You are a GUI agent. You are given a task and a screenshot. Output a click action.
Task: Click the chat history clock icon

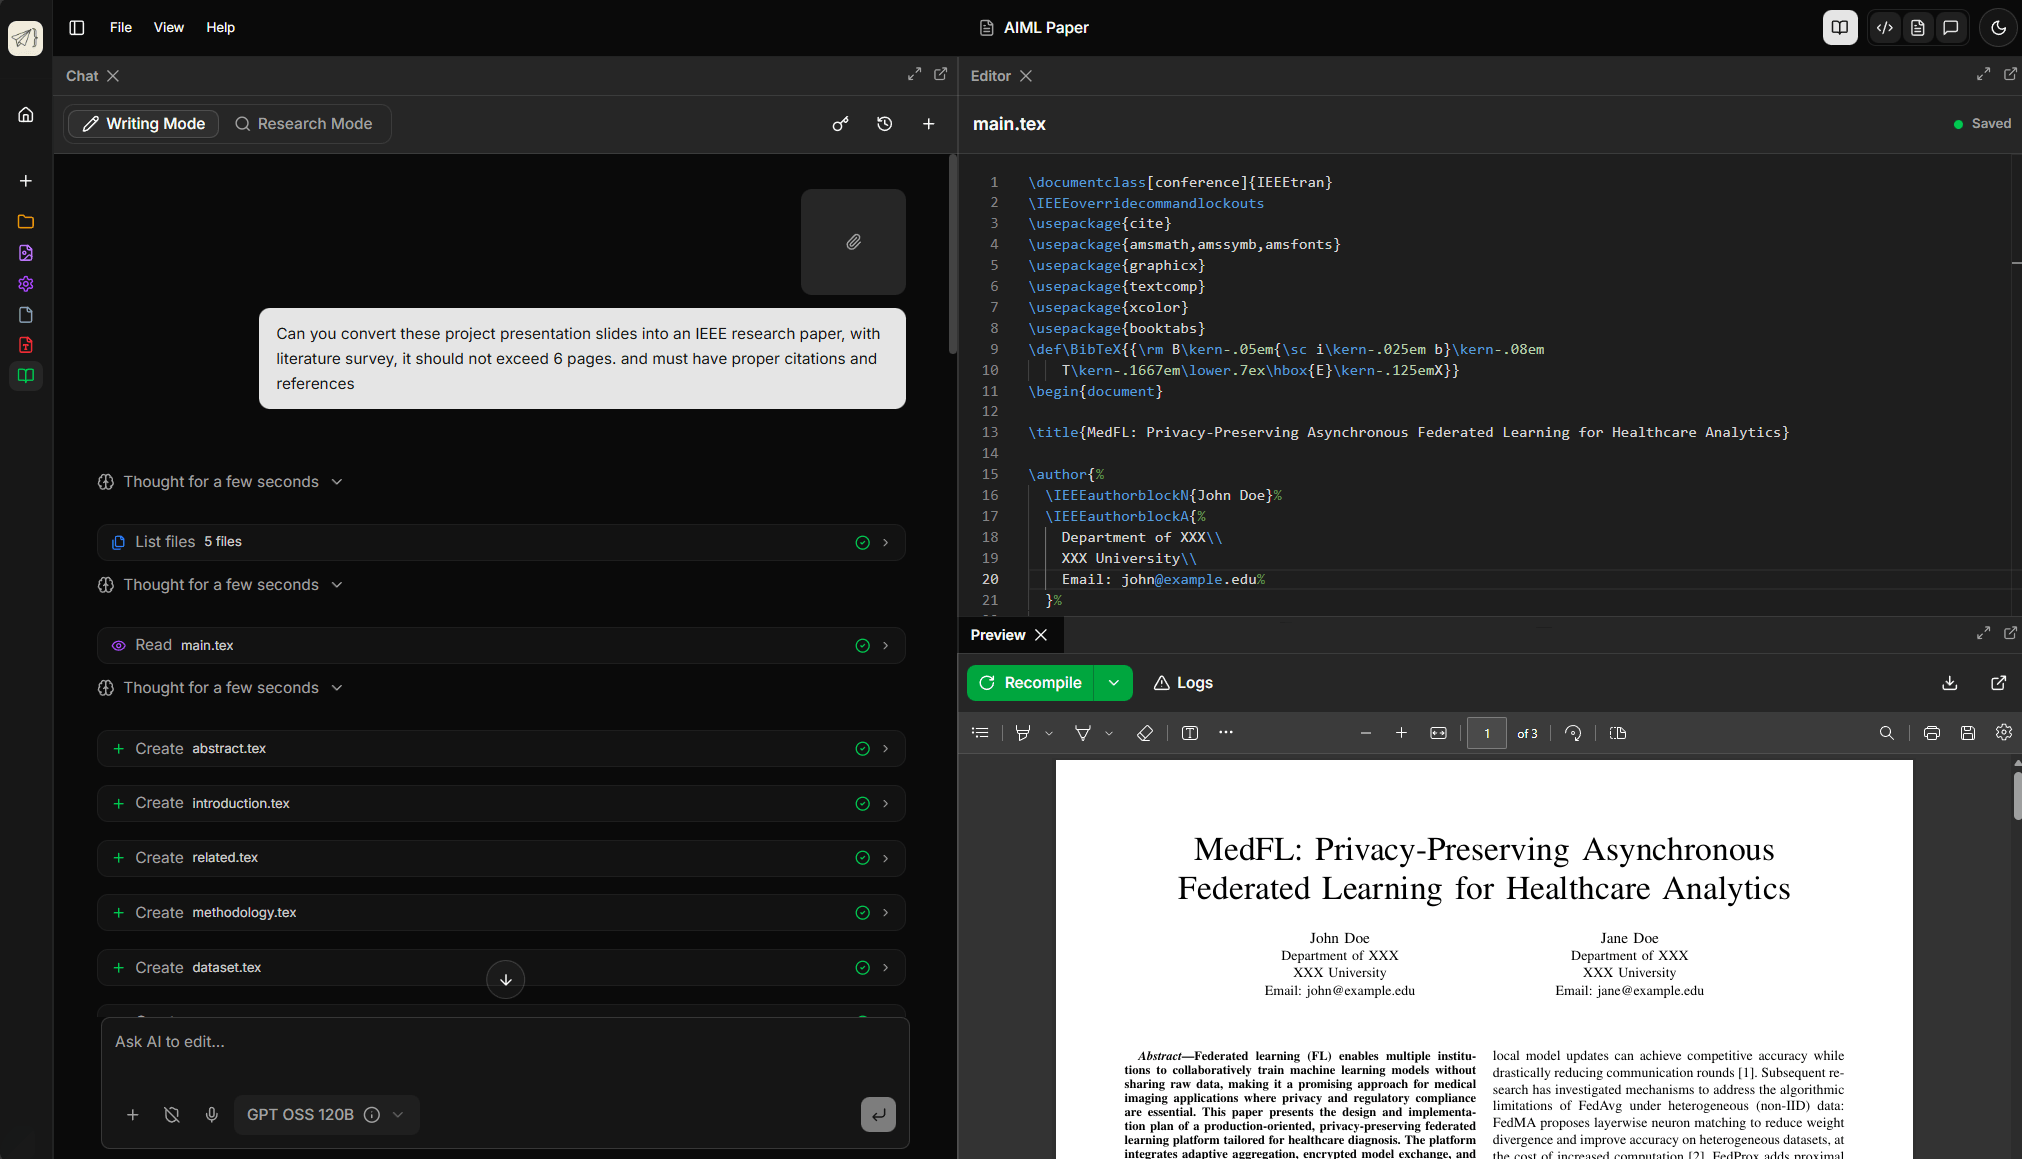[x=884, y=124]
